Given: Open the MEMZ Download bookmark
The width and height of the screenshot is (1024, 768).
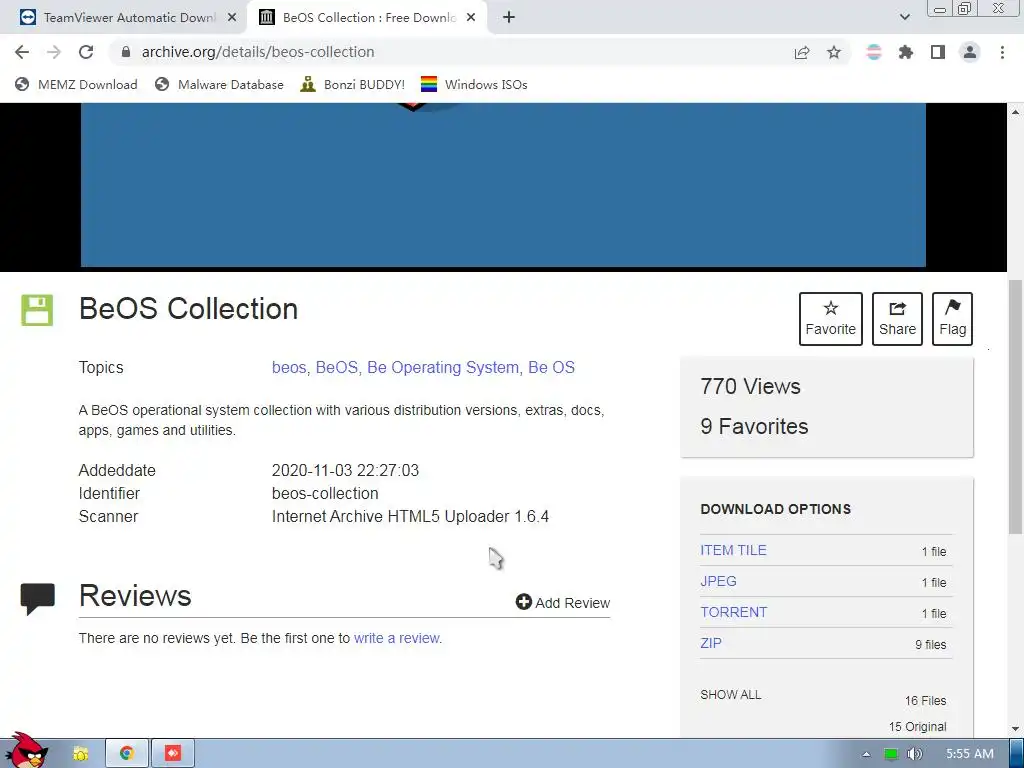Looking at the screenshot, I should point(76,84).
